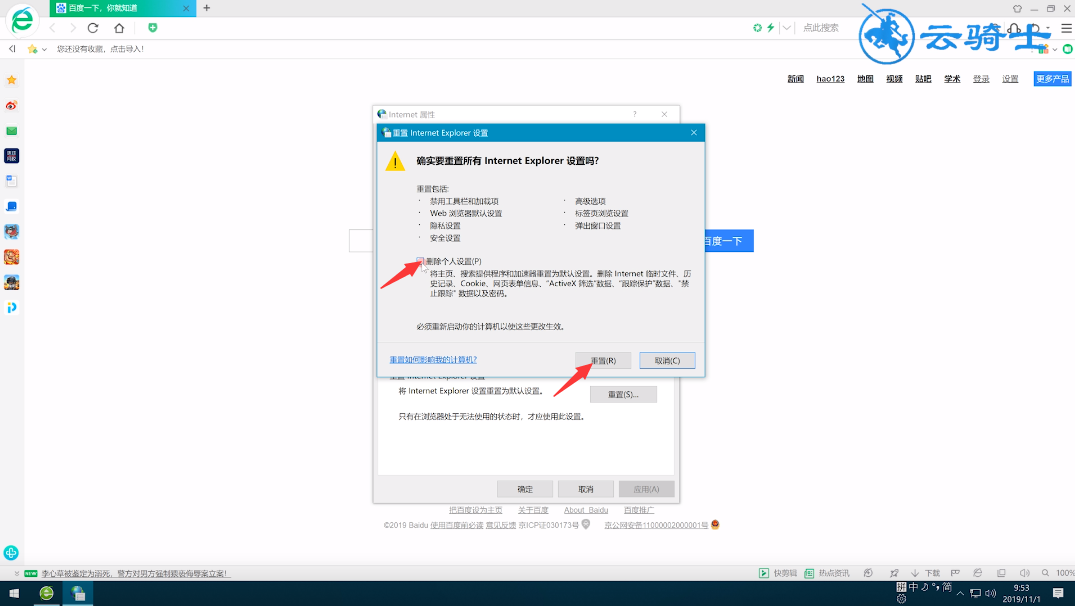
Task: Launch the soldier game icon in the sidebar
Action: point(12,282)
